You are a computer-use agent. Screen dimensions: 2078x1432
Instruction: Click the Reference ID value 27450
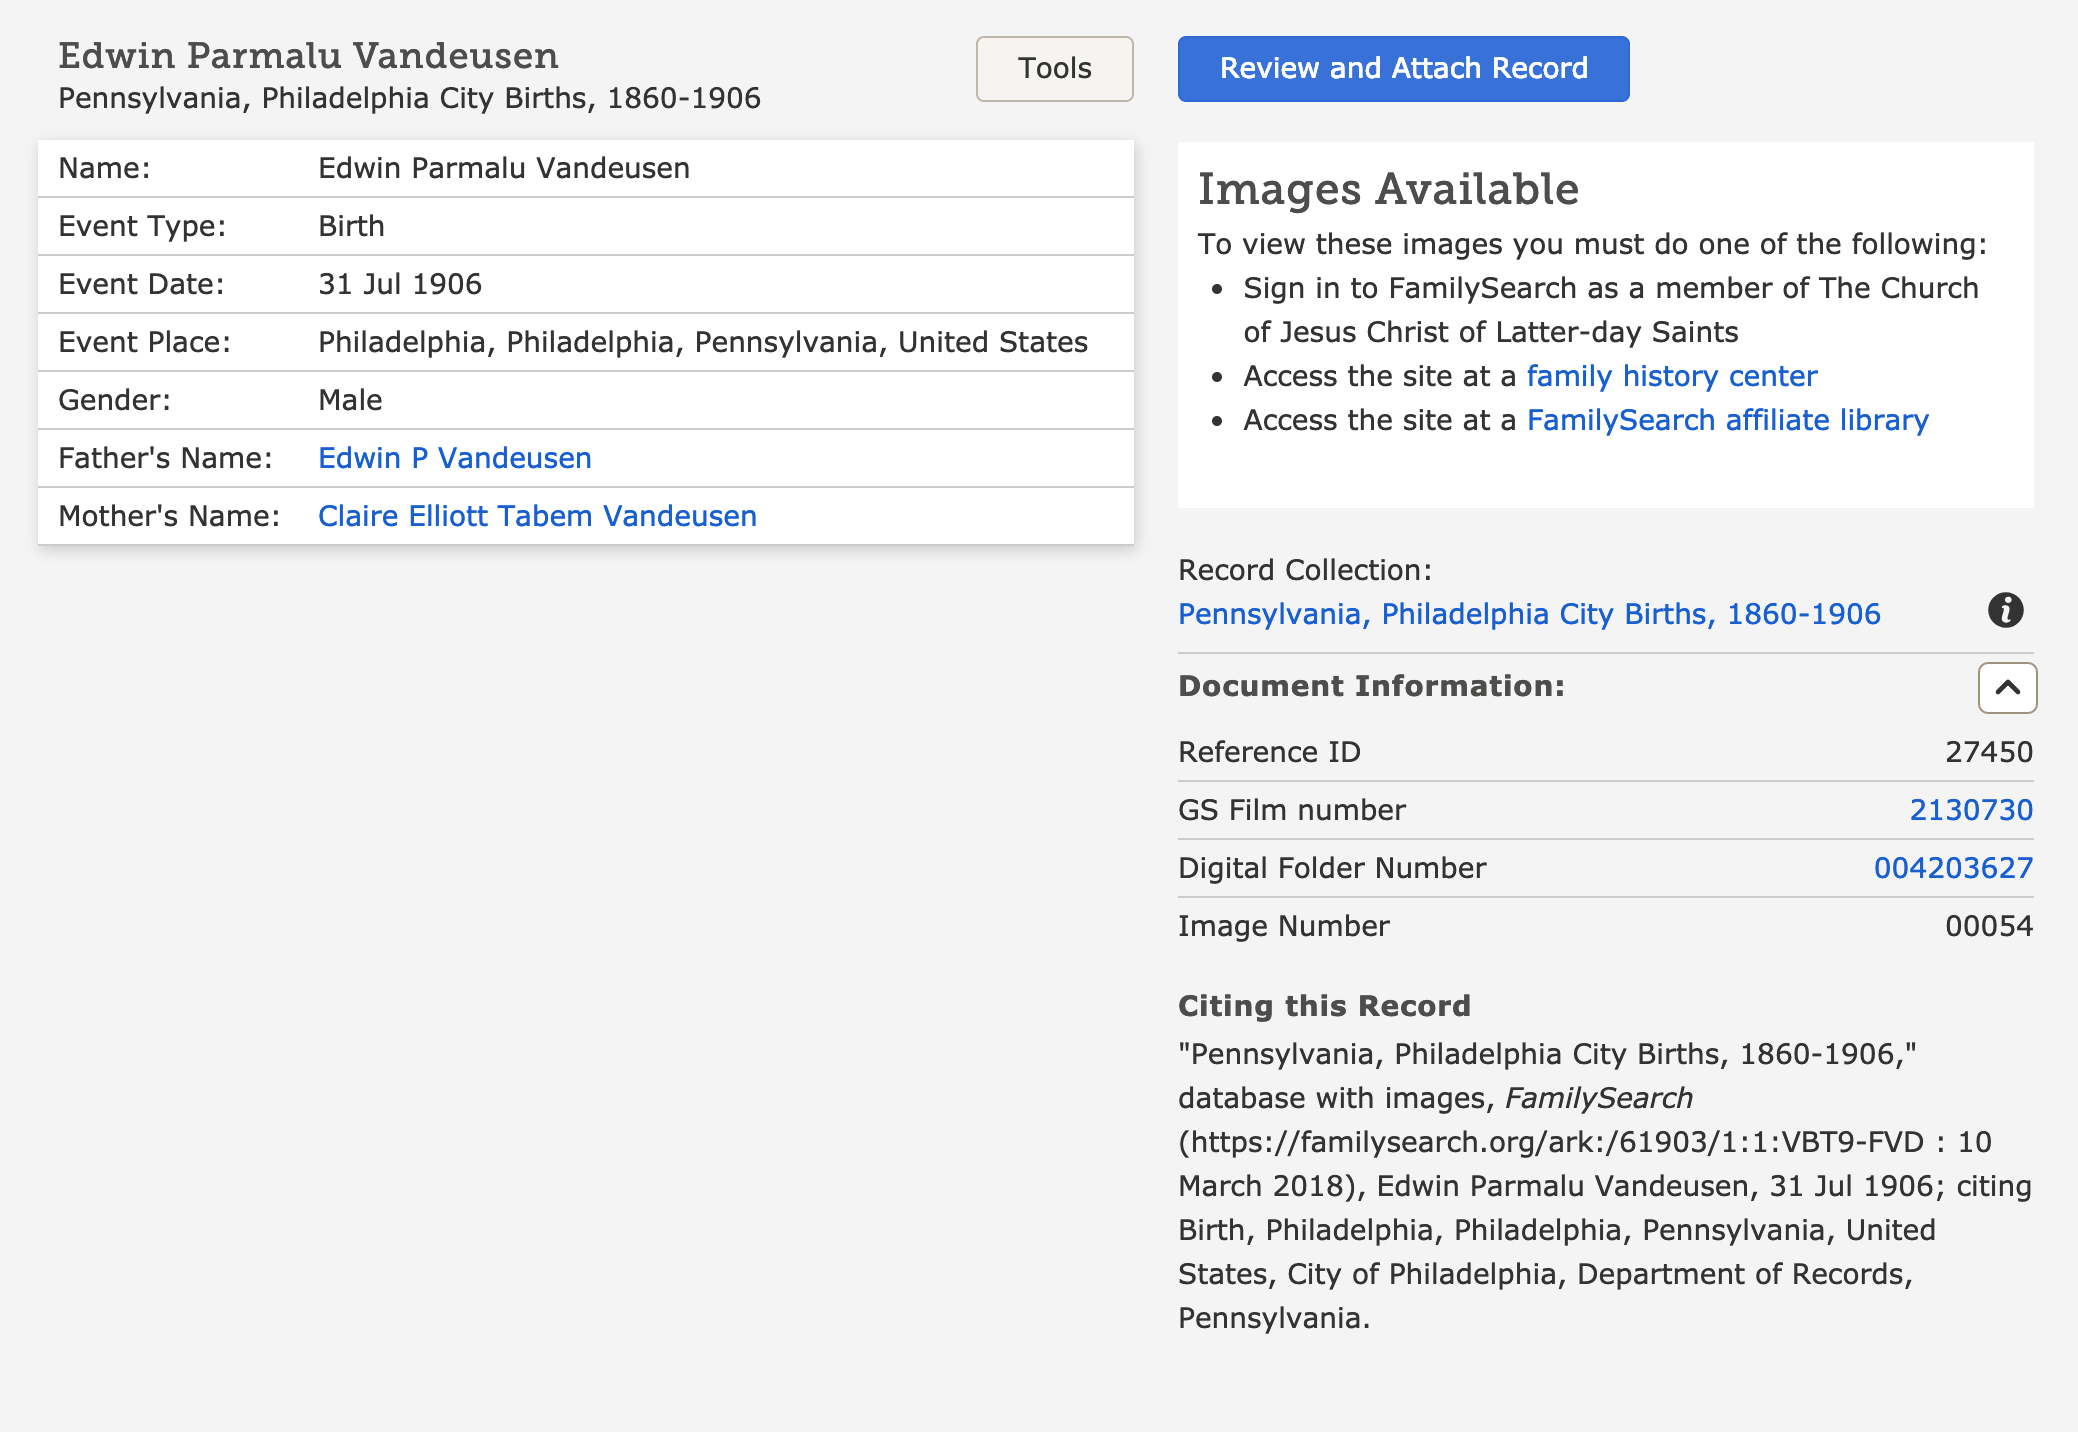[x=1988, y=752]
